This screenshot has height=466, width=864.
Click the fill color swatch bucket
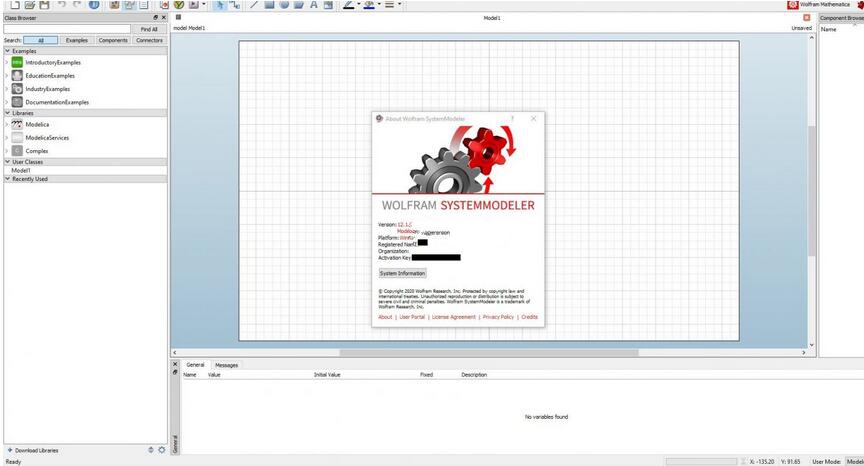coord(369,4)
